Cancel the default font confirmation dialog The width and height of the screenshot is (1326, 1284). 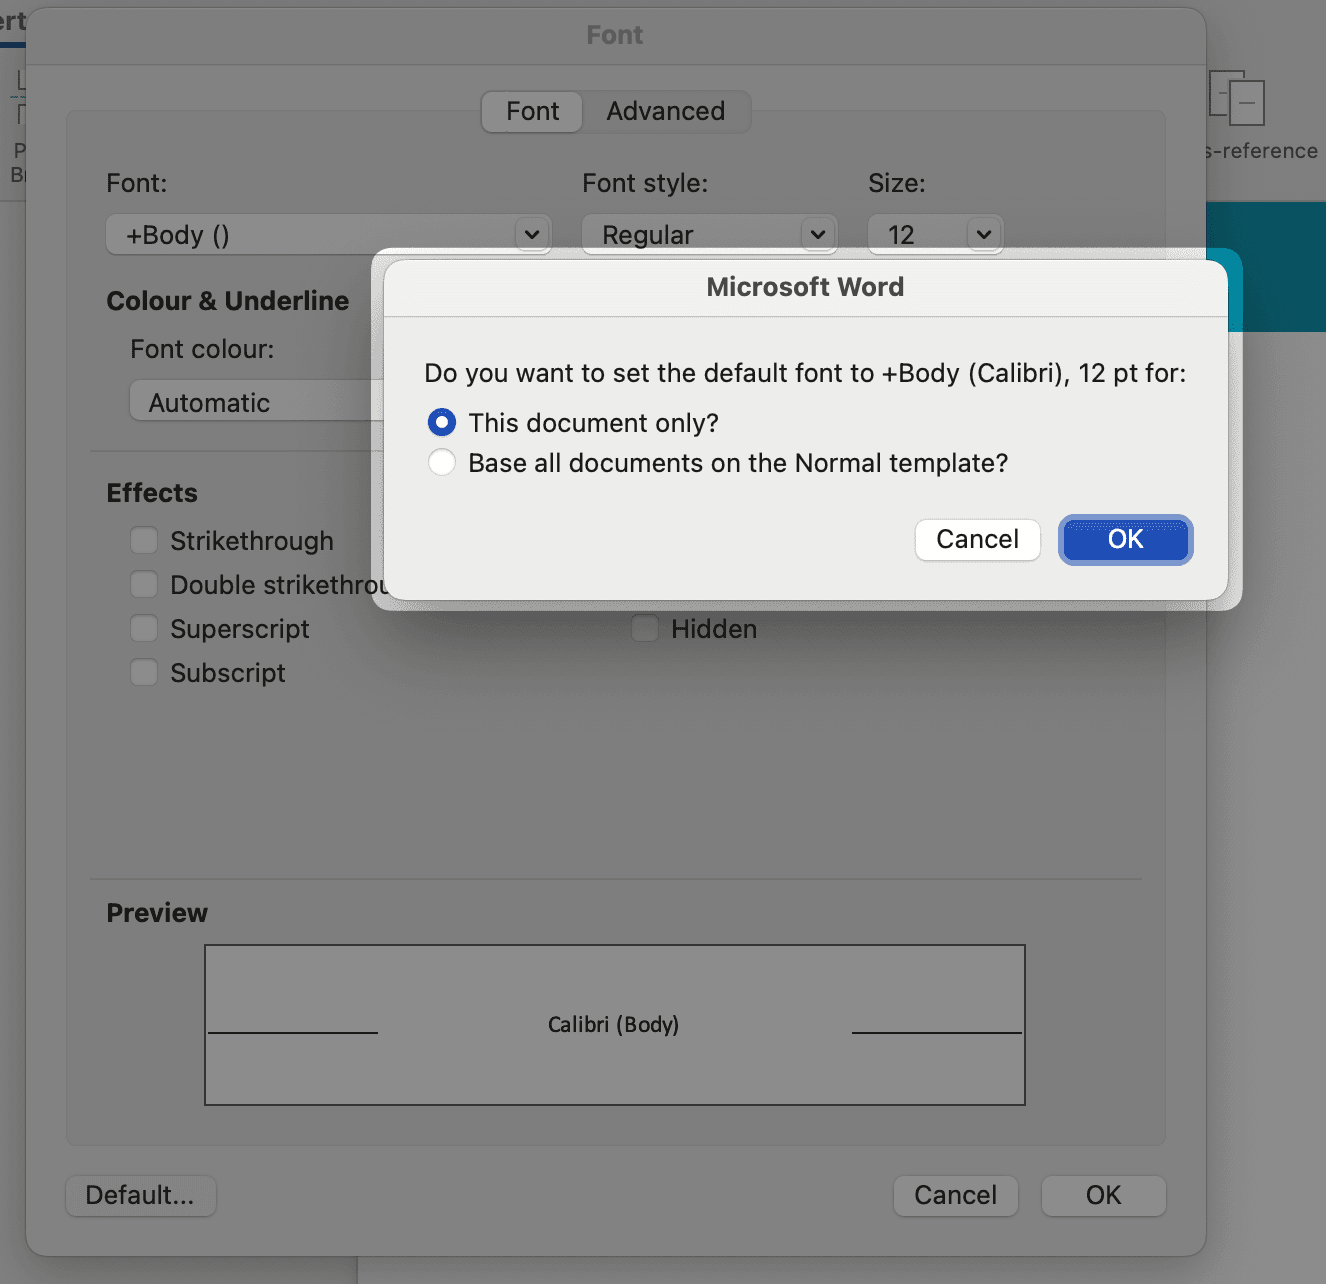click(x=977, y=539)
